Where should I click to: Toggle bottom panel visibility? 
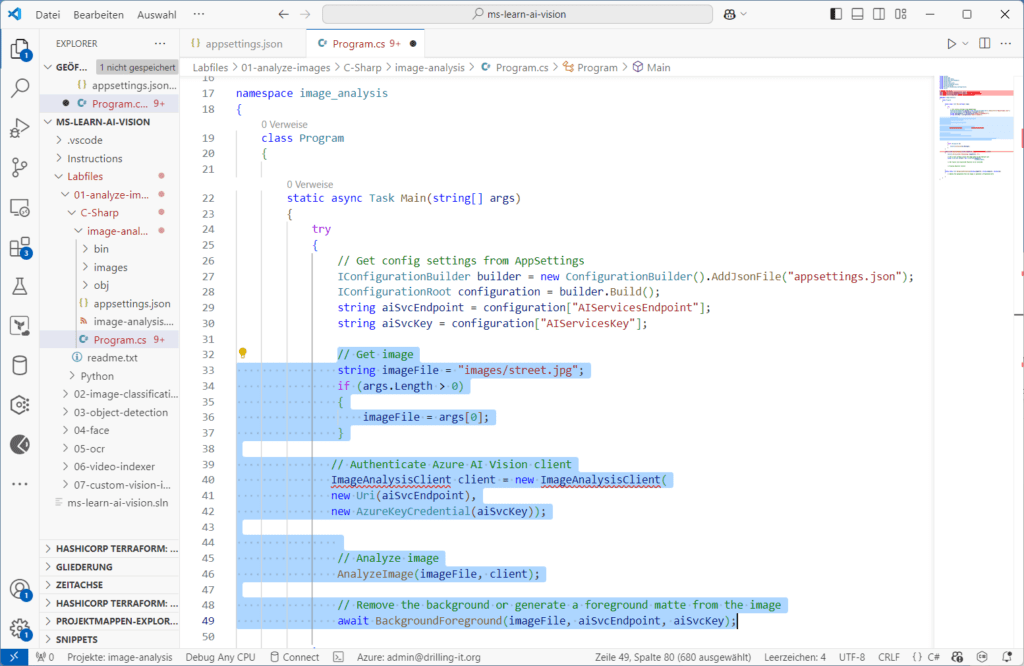click(857, 14)
